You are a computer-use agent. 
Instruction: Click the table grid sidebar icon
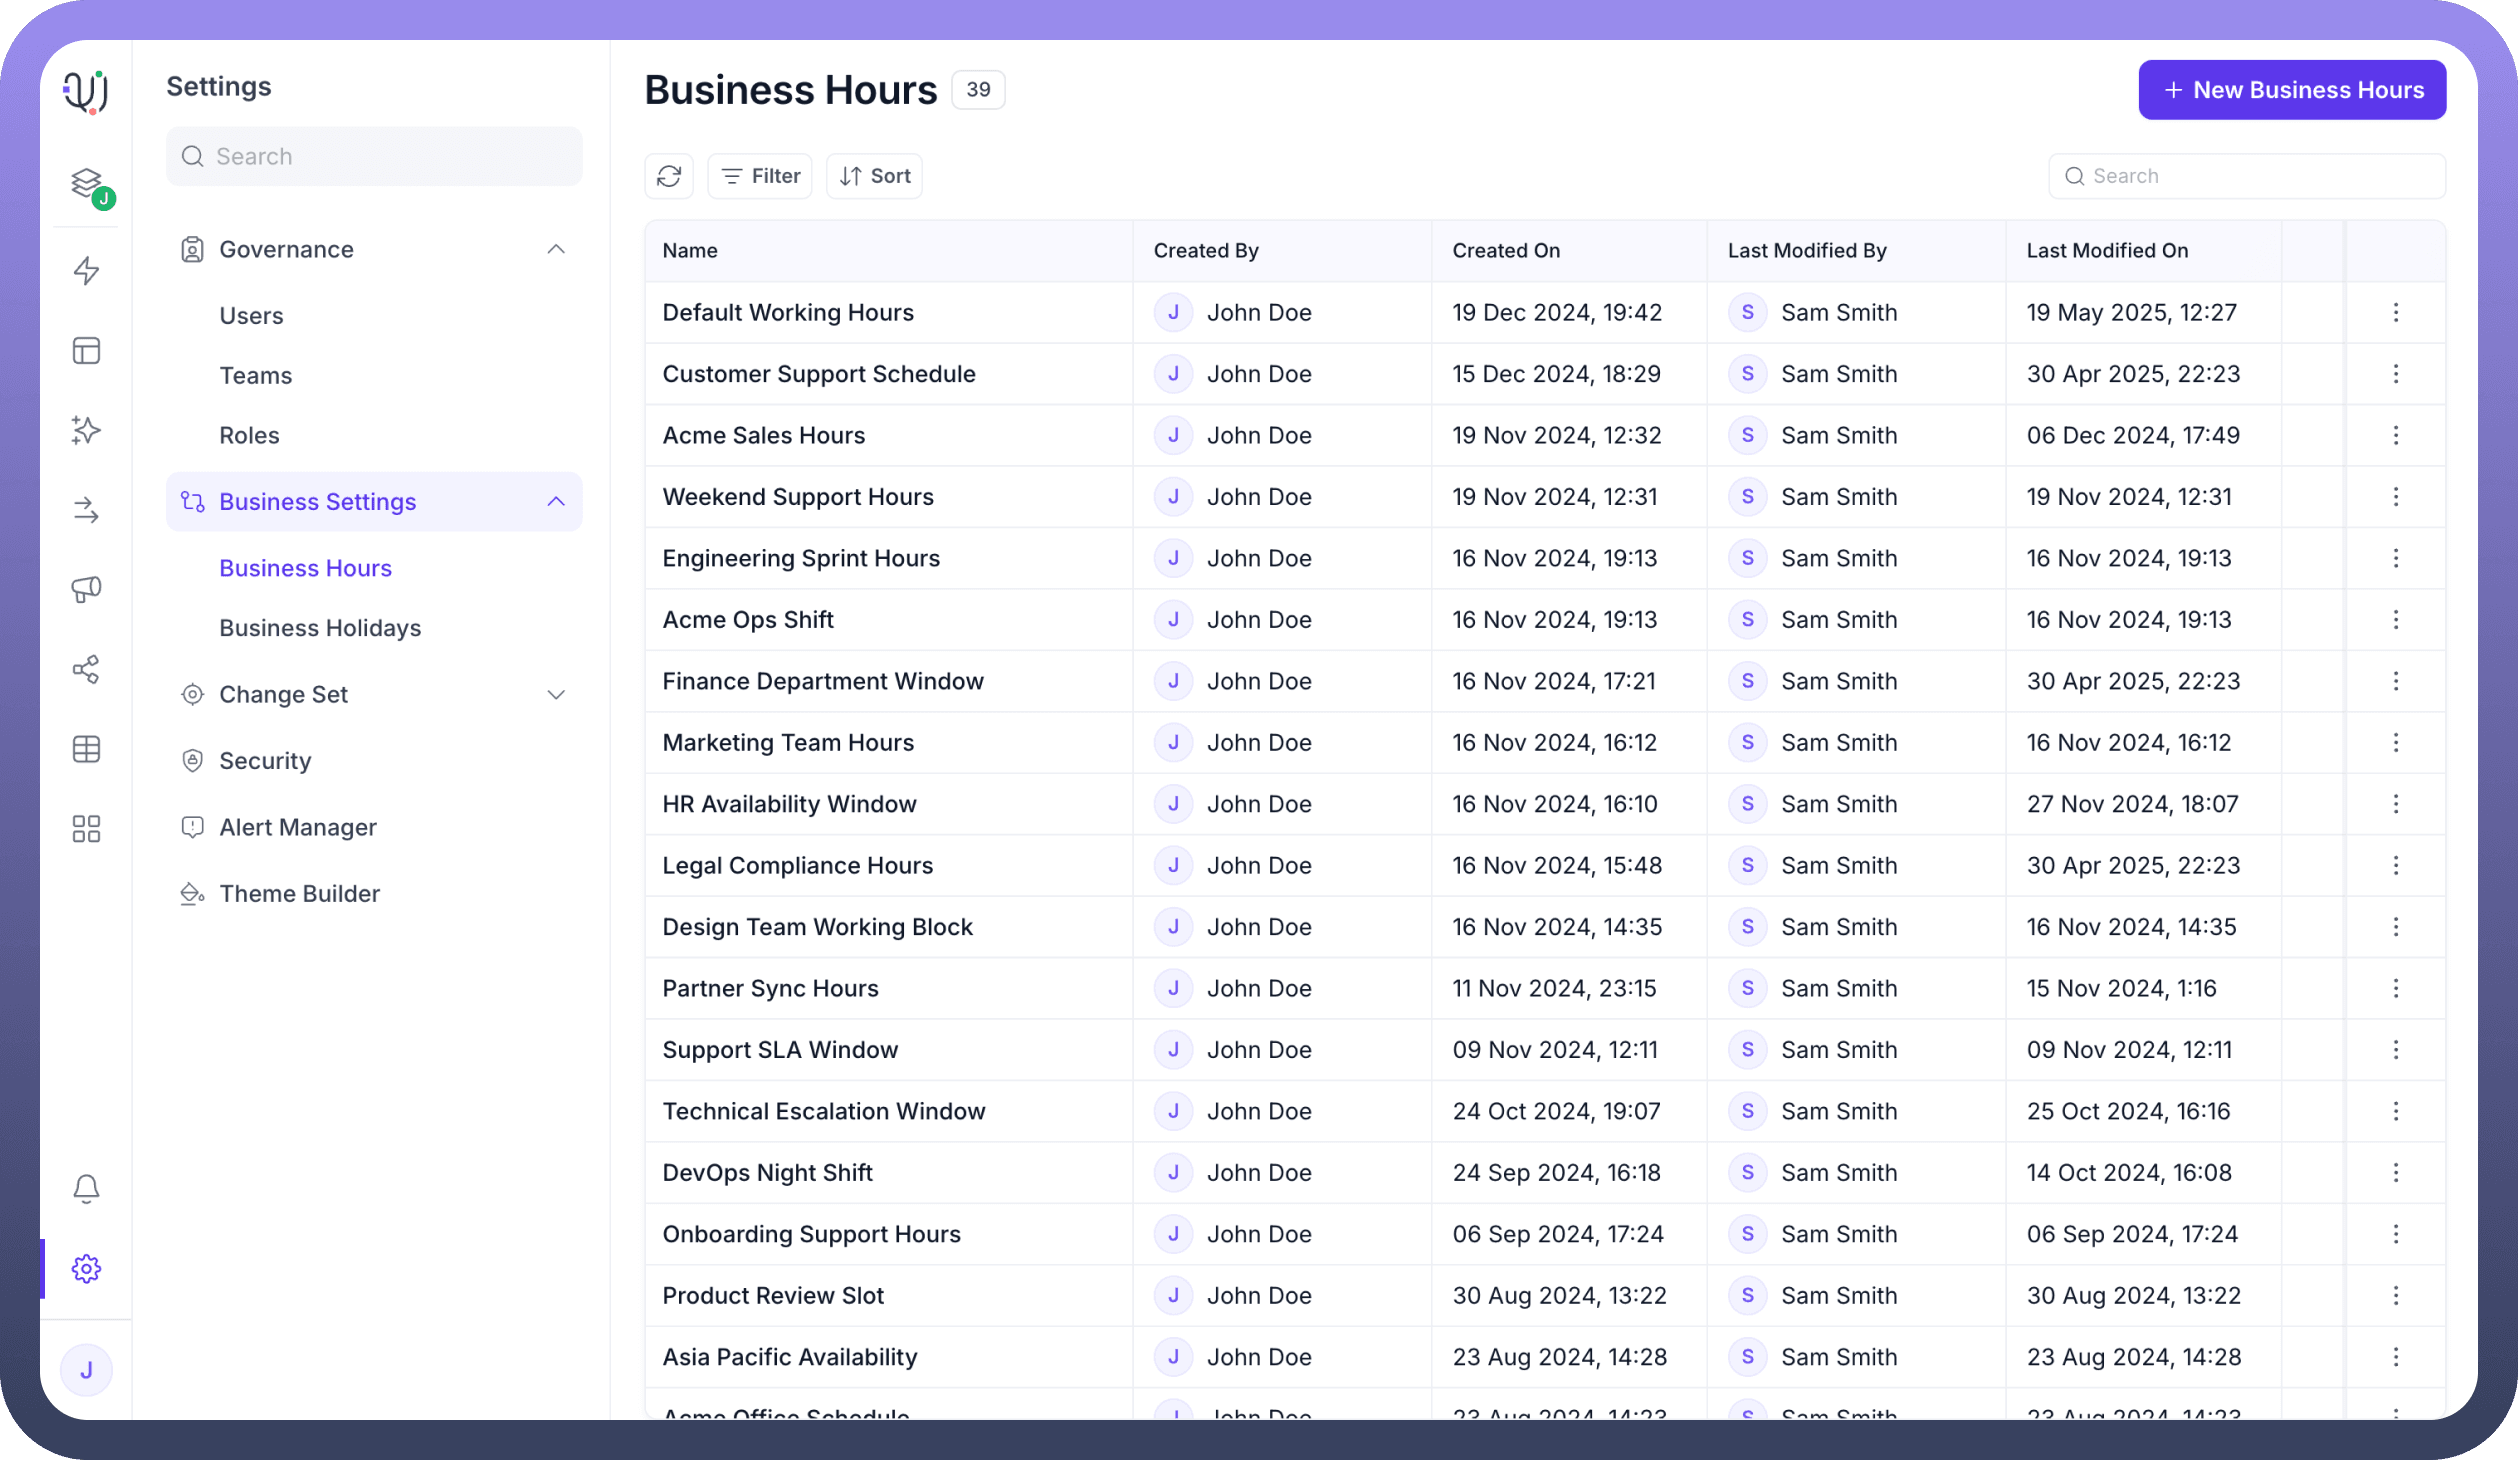[x=87, y=749]
